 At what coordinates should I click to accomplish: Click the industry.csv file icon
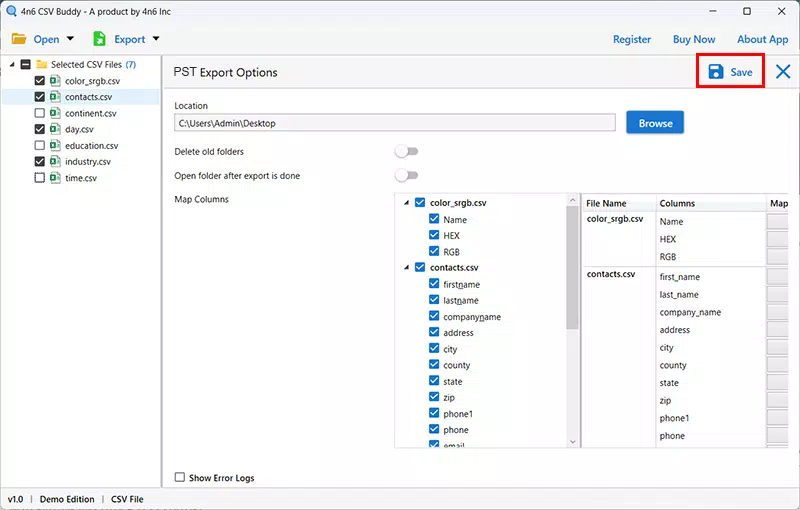point(55,161)
